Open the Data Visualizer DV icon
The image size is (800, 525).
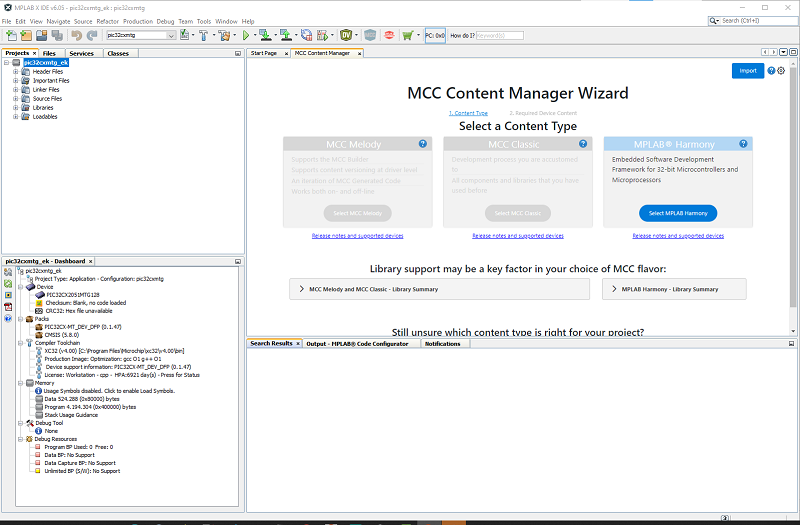(x=346, y=35)
